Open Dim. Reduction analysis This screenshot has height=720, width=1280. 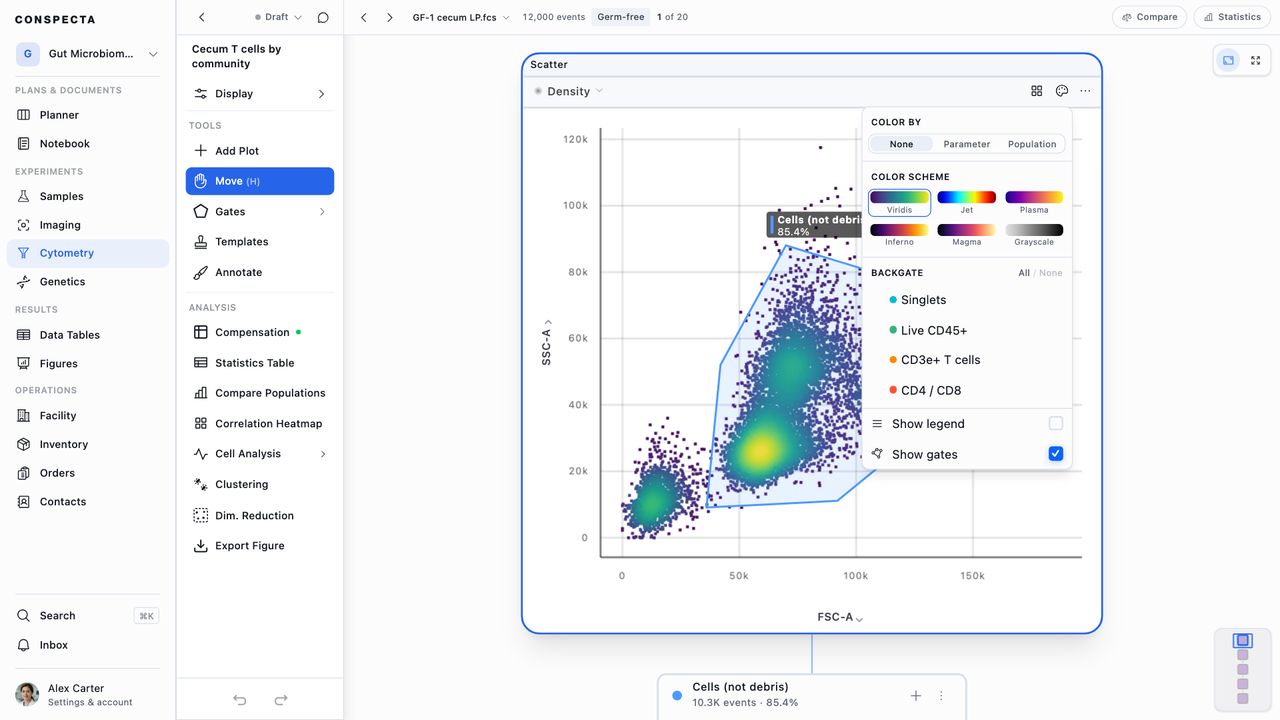tap(260, 516)
